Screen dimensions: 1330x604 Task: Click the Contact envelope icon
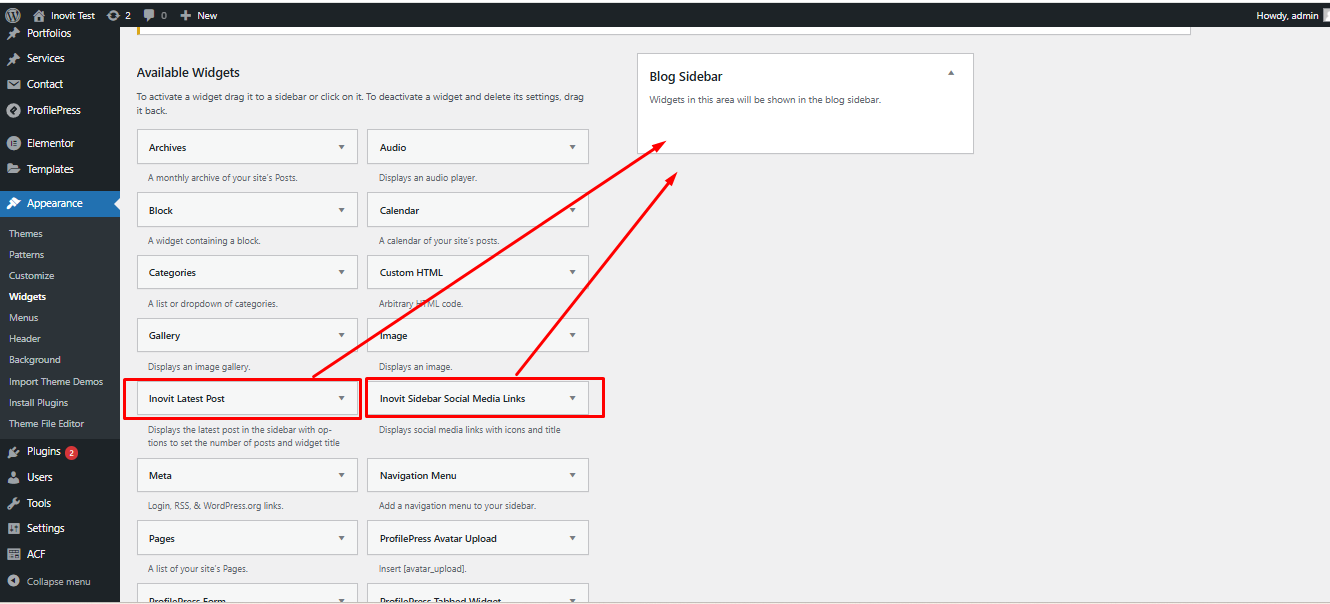pos(14,85)
